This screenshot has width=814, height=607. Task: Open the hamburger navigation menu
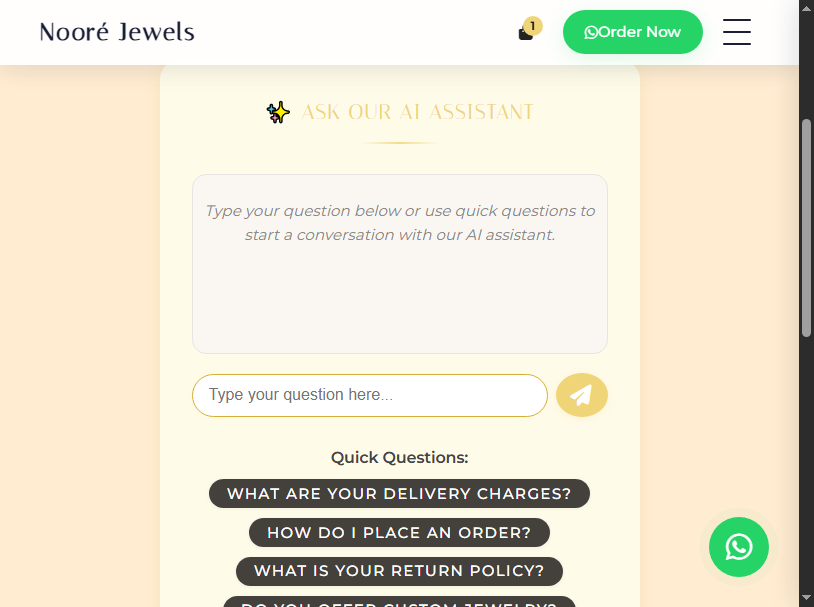click(737, 32)
